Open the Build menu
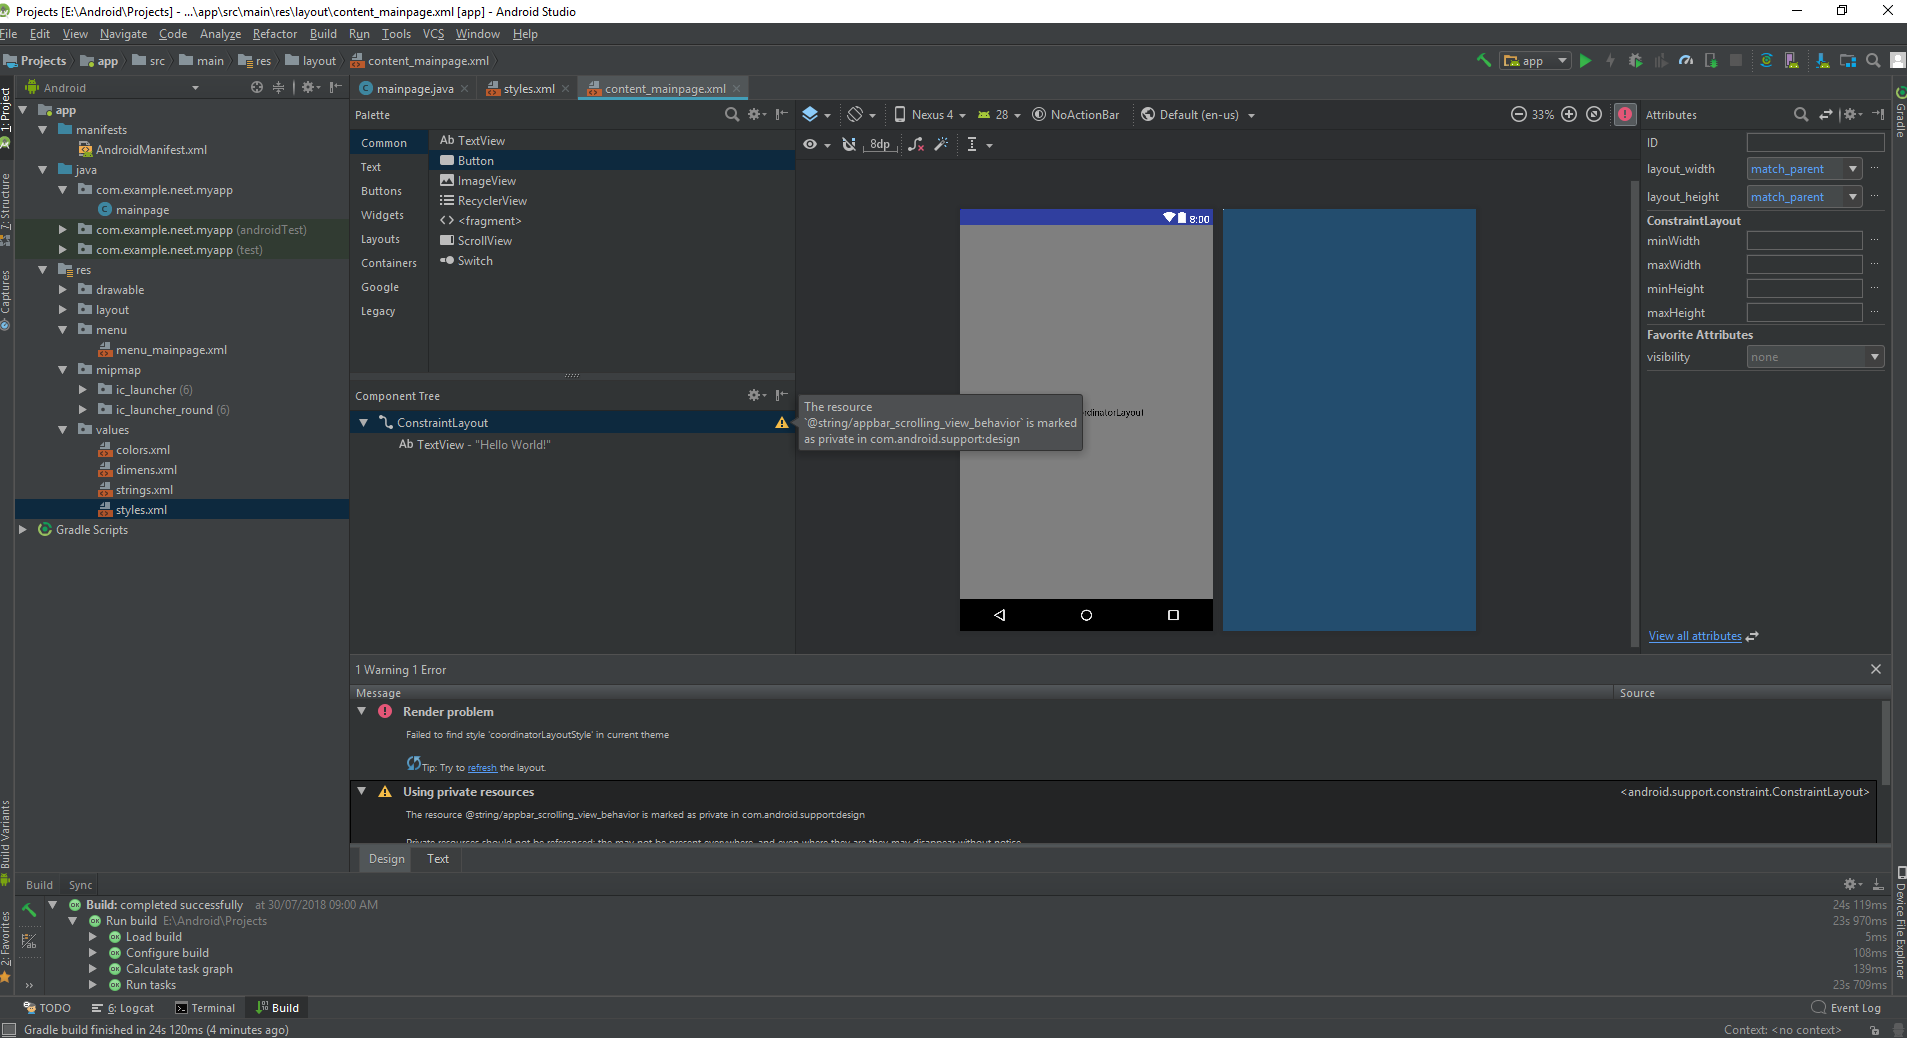1907x1038 pixels. pyautogui.click(x=323, y=34)
